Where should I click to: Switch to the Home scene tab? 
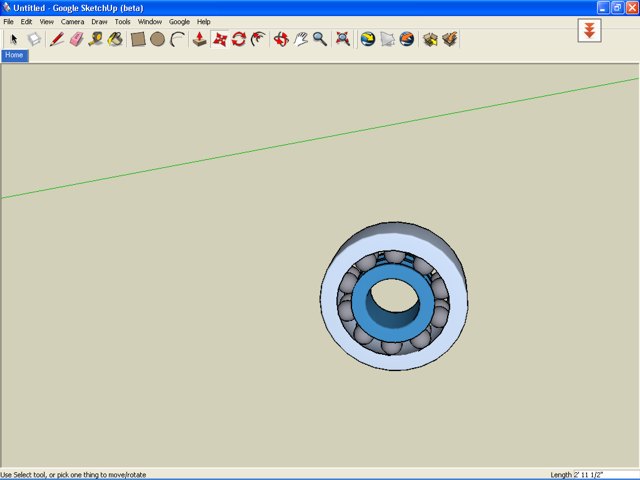click(x=15, y=55)
